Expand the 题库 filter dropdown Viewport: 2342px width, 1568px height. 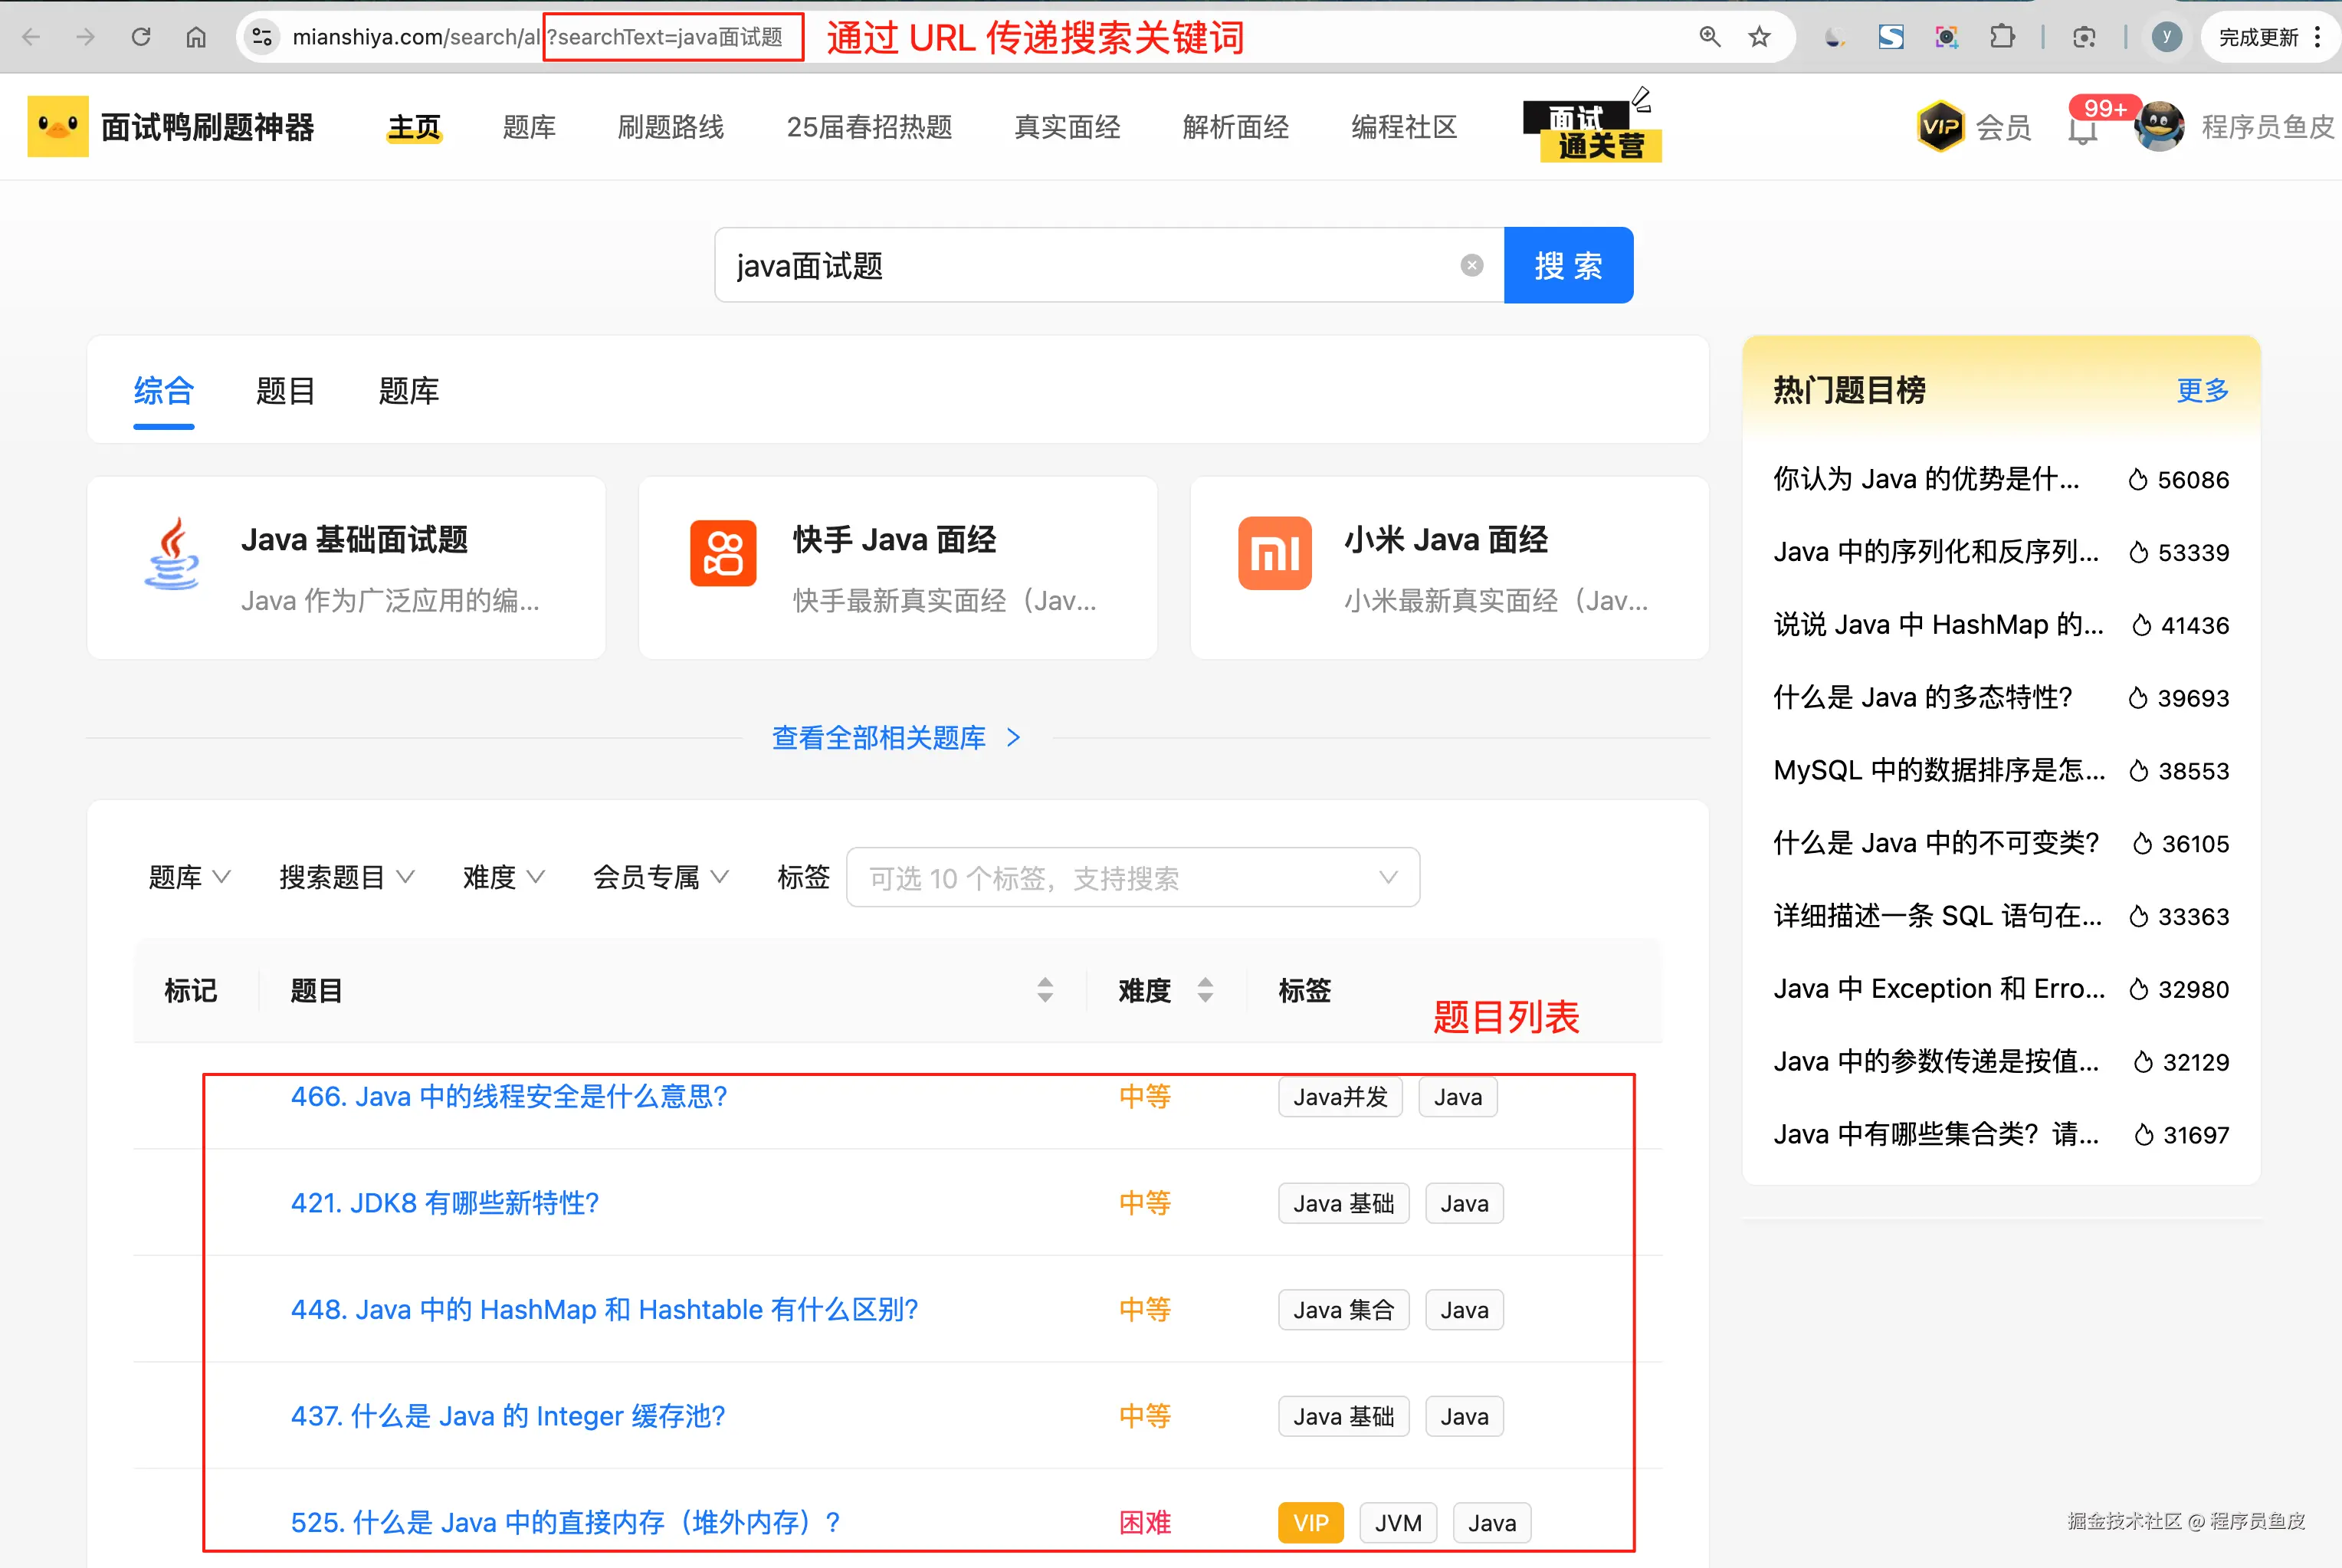pyautogui.click(x=189, y=877)
